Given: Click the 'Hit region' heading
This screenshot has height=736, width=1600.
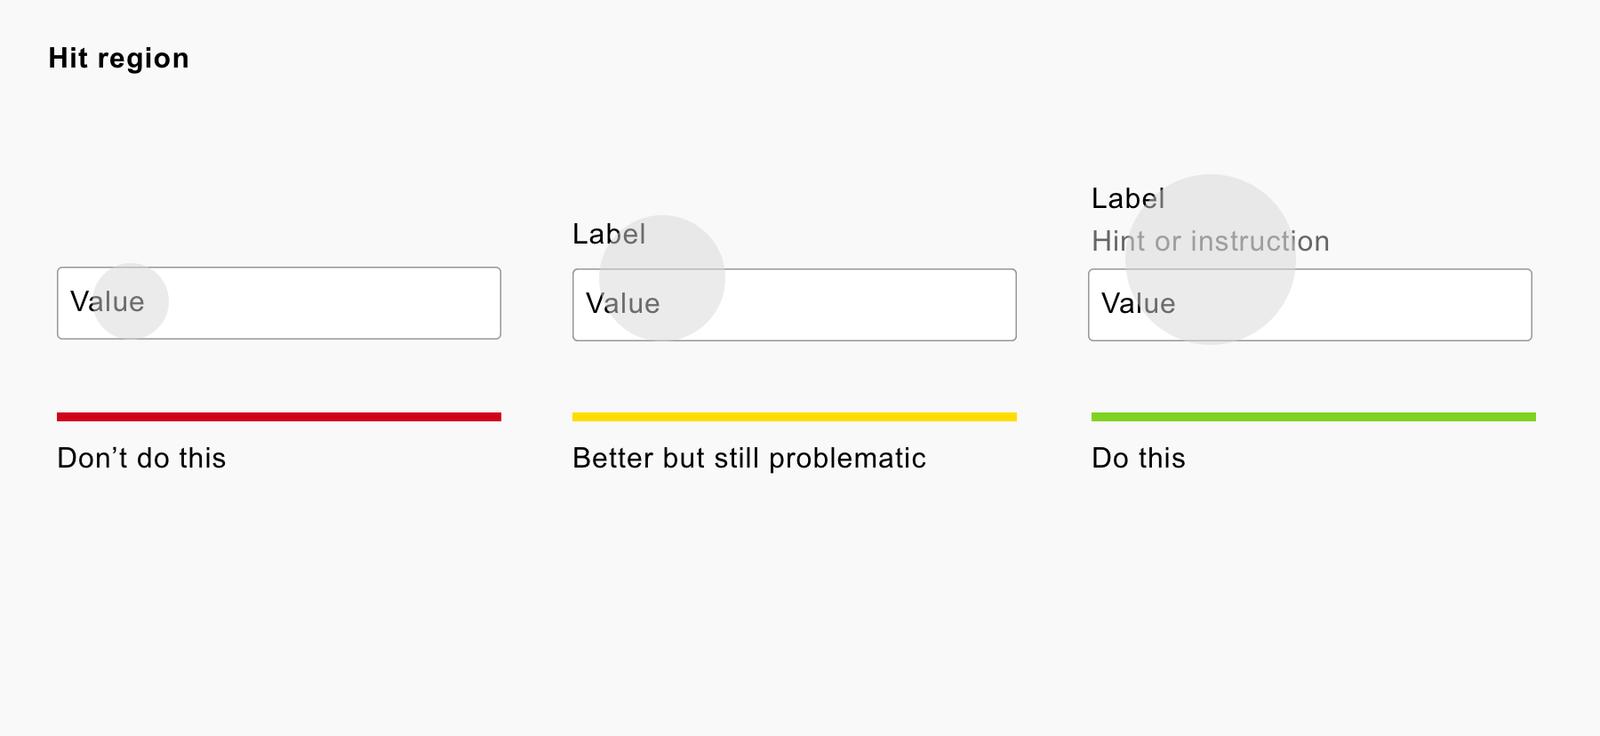Looking at the screenshot, I should coord(118,58).
